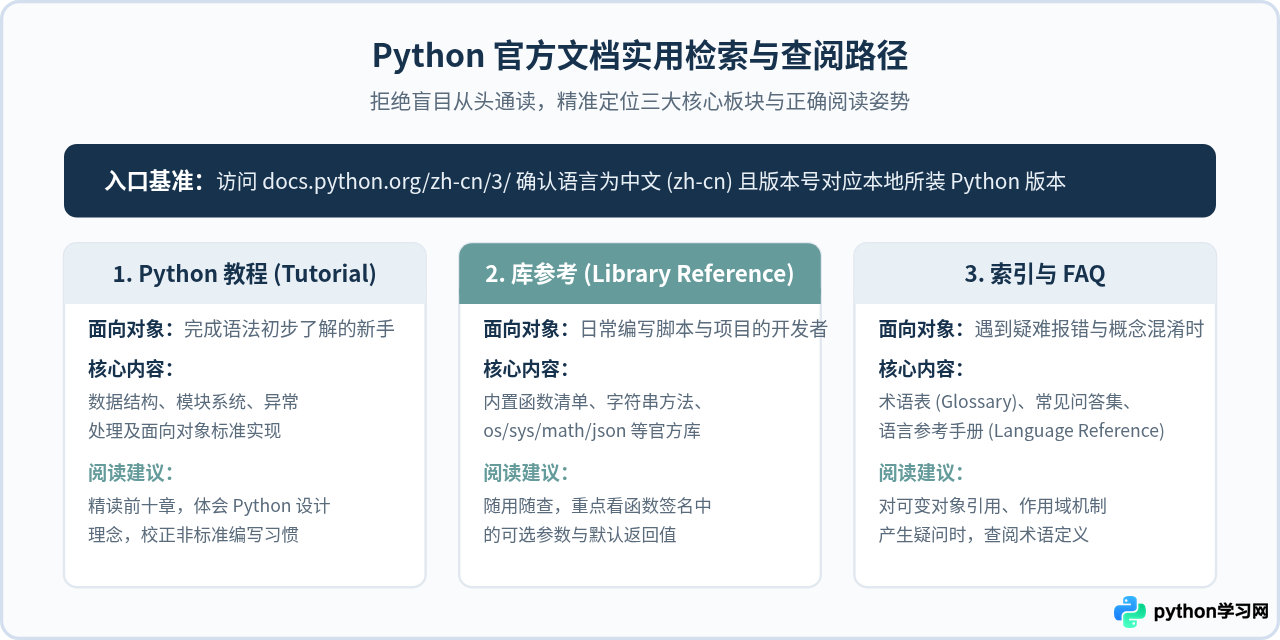Click the docs.python.org/zh-cn/3/ URL text
The height and width of the screenshot is (640, 1280).
(x=387, y=181)
